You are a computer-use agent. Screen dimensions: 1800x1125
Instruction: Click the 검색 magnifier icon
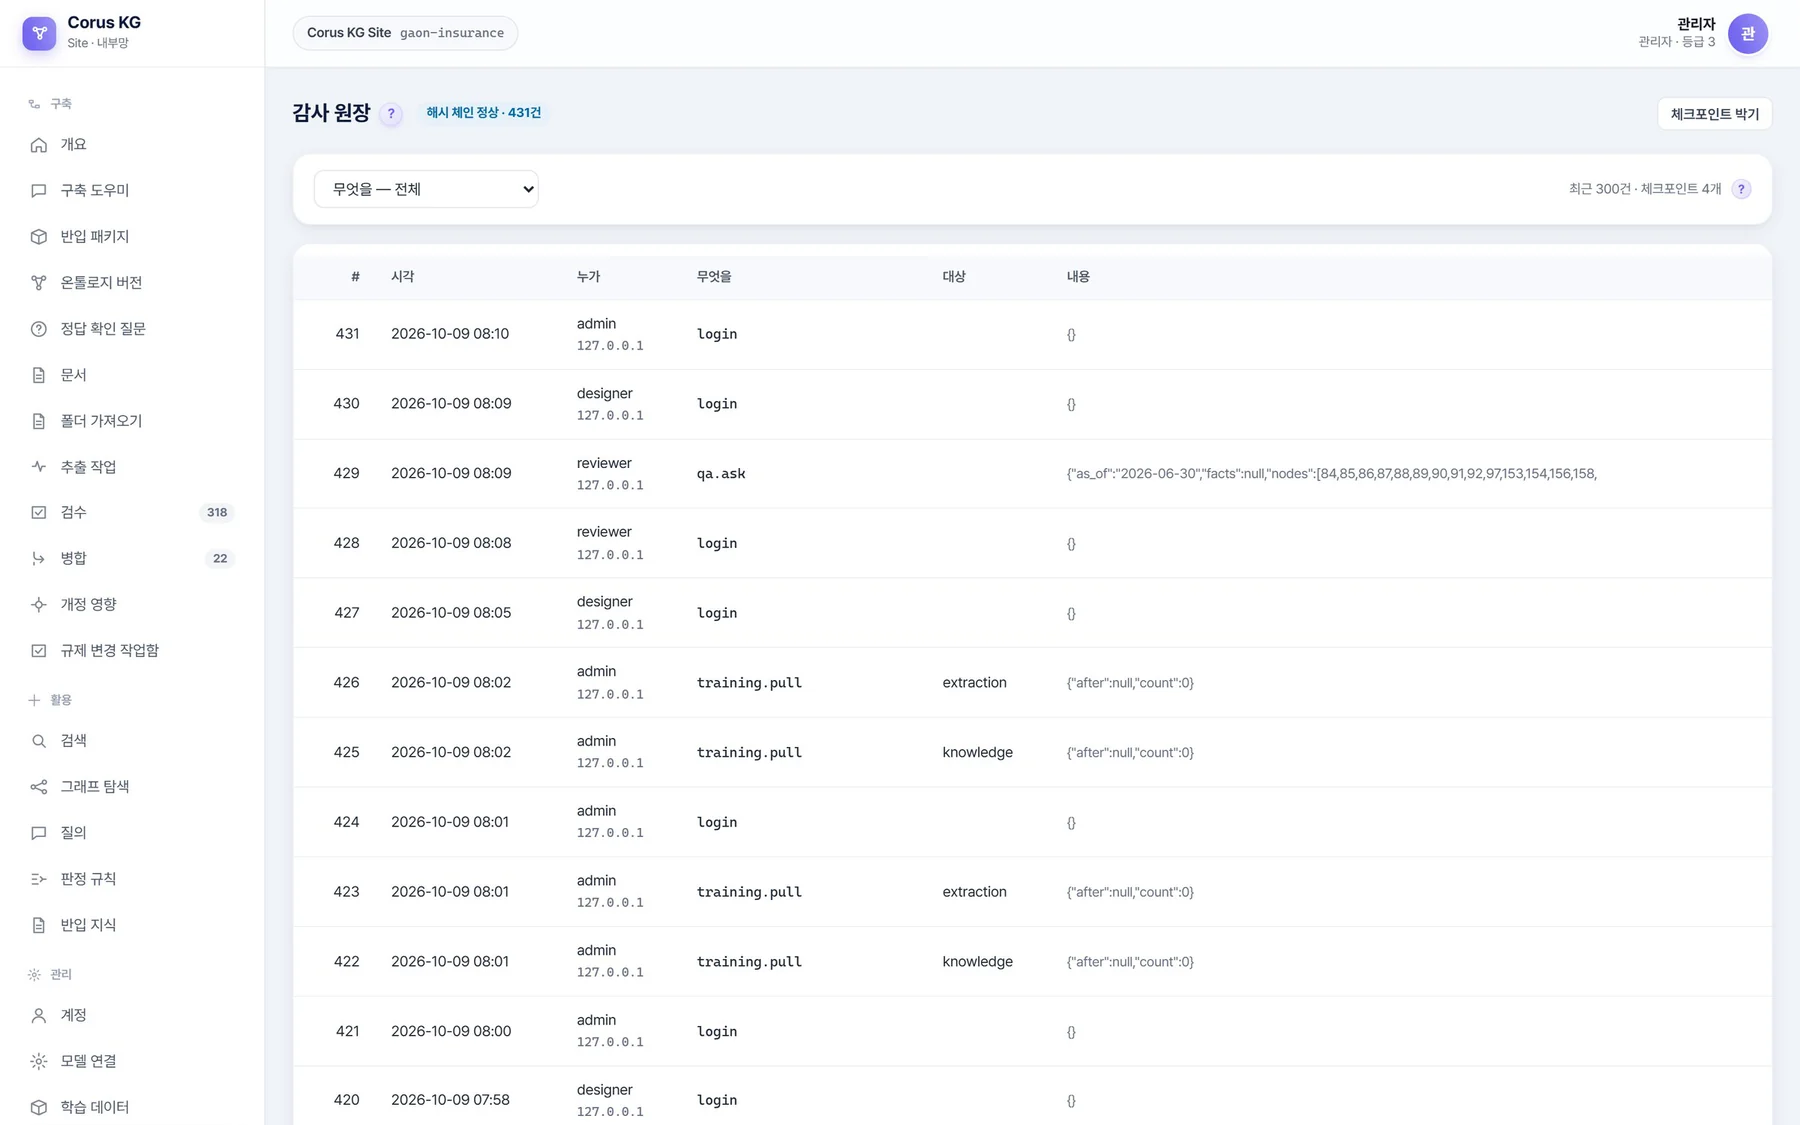click(39, 741)
